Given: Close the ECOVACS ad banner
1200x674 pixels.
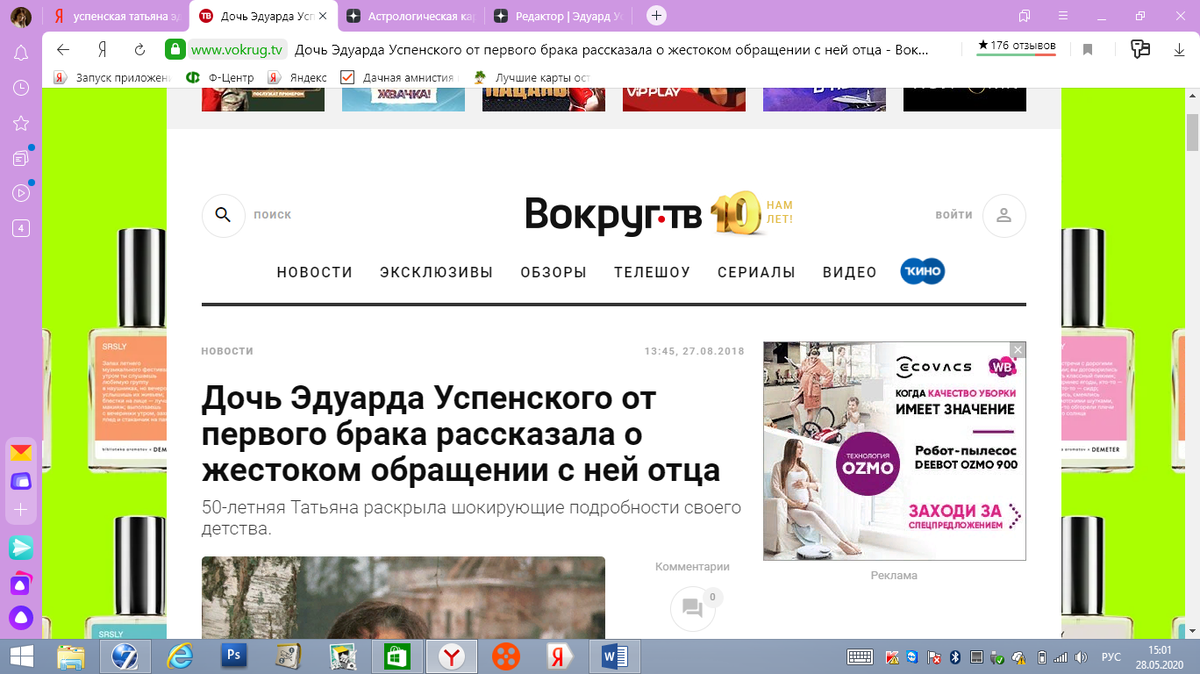Looking at the screenshot, I should (1018, 349).
